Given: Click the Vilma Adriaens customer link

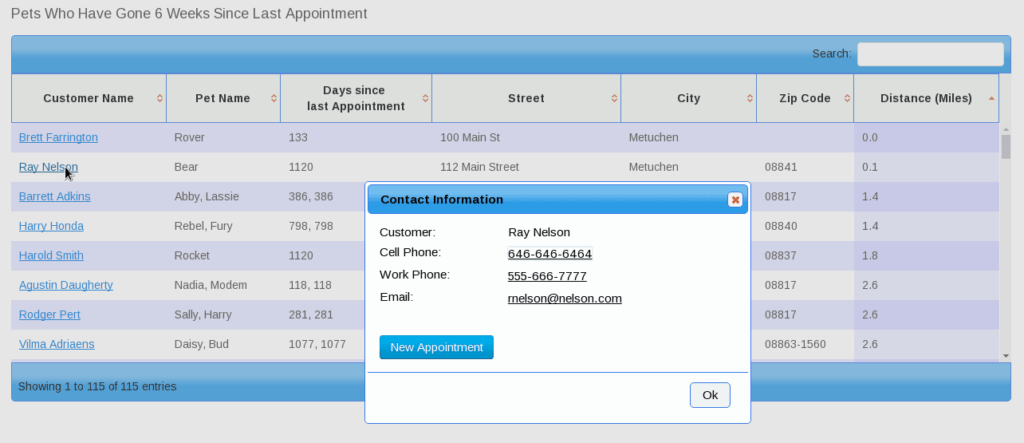Looking at the screenshot, I should pos(57,344).
